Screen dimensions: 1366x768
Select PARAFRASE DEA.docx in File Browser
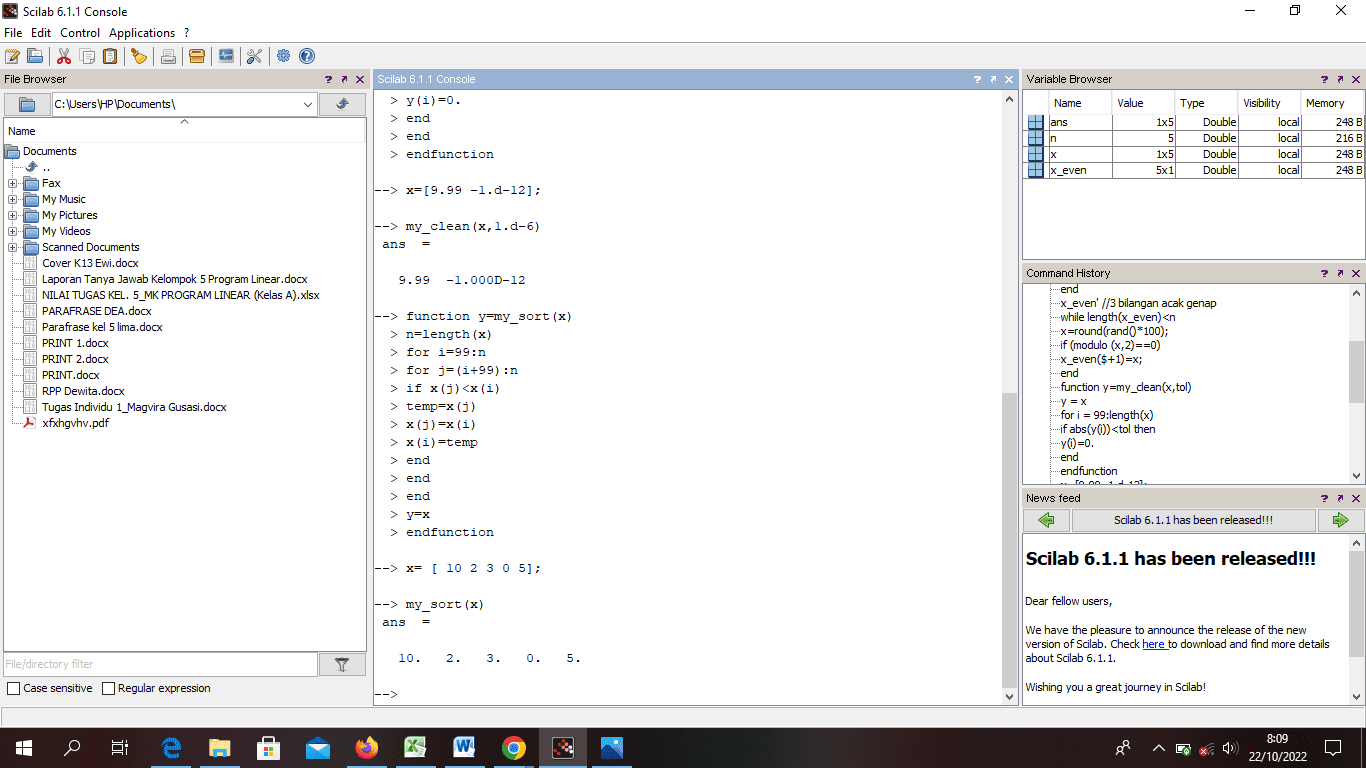pyautogui.click(x=96, y=312)
